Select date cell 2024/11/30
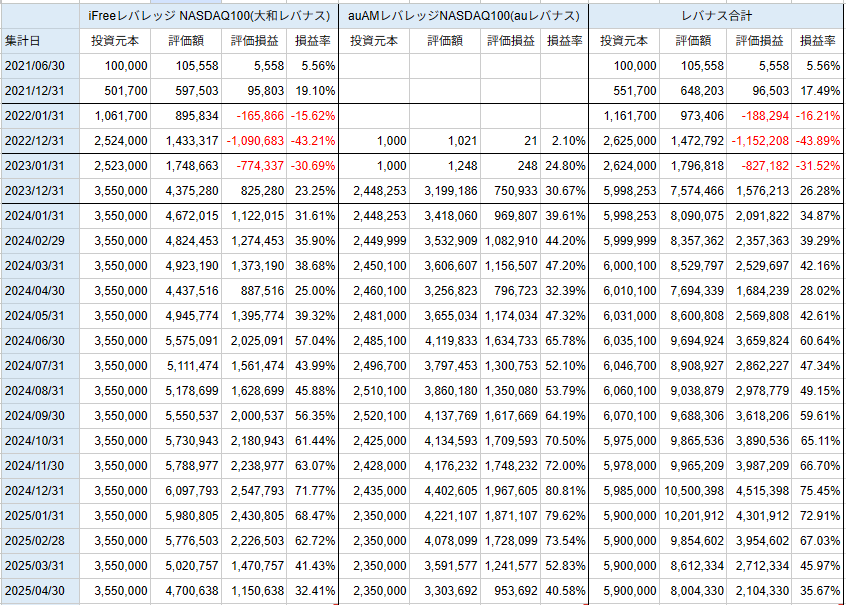This screenshot has height=605, width=846. click(40, 466)
